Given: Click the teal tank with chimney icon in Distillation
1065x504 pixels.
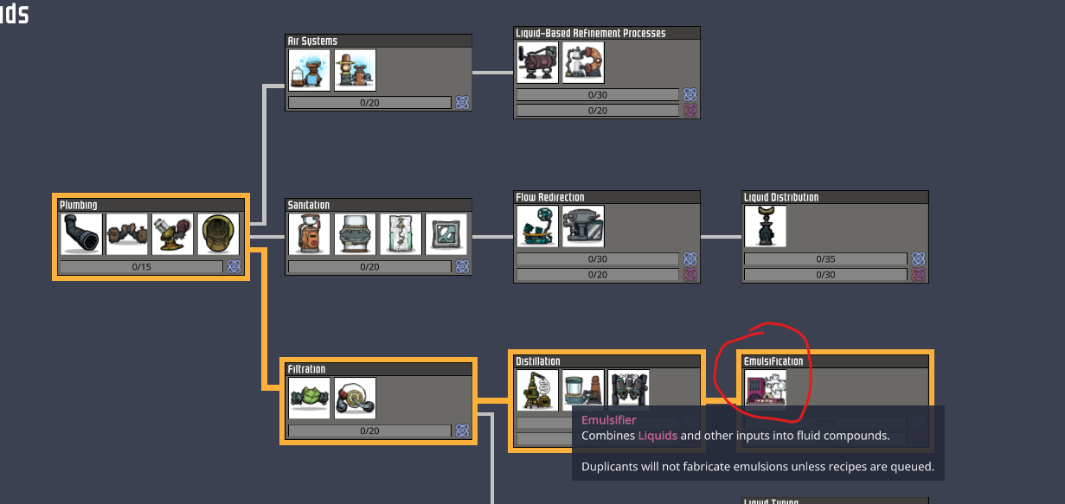Looking at the screenshot, I should coord(583,390).
